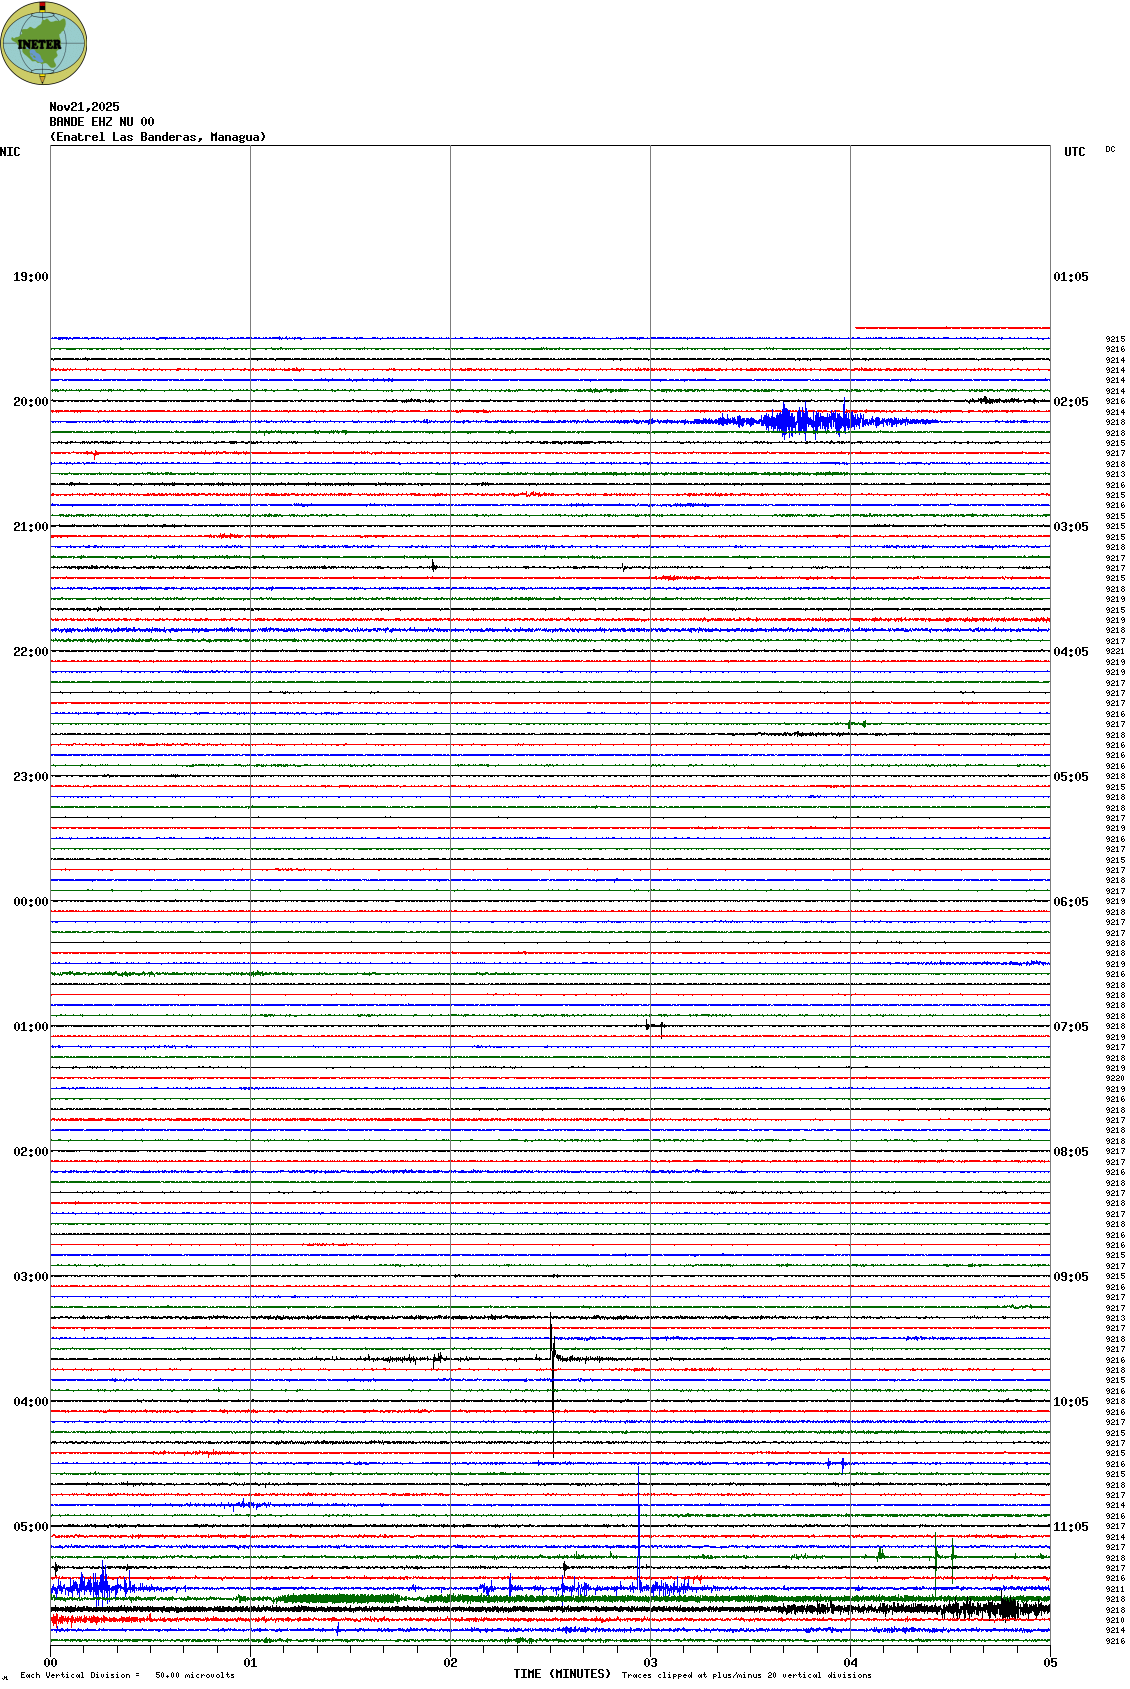Click the BANDE EHZ NU 00 station label
The image size is (1130, 1689).
(102, 122)
